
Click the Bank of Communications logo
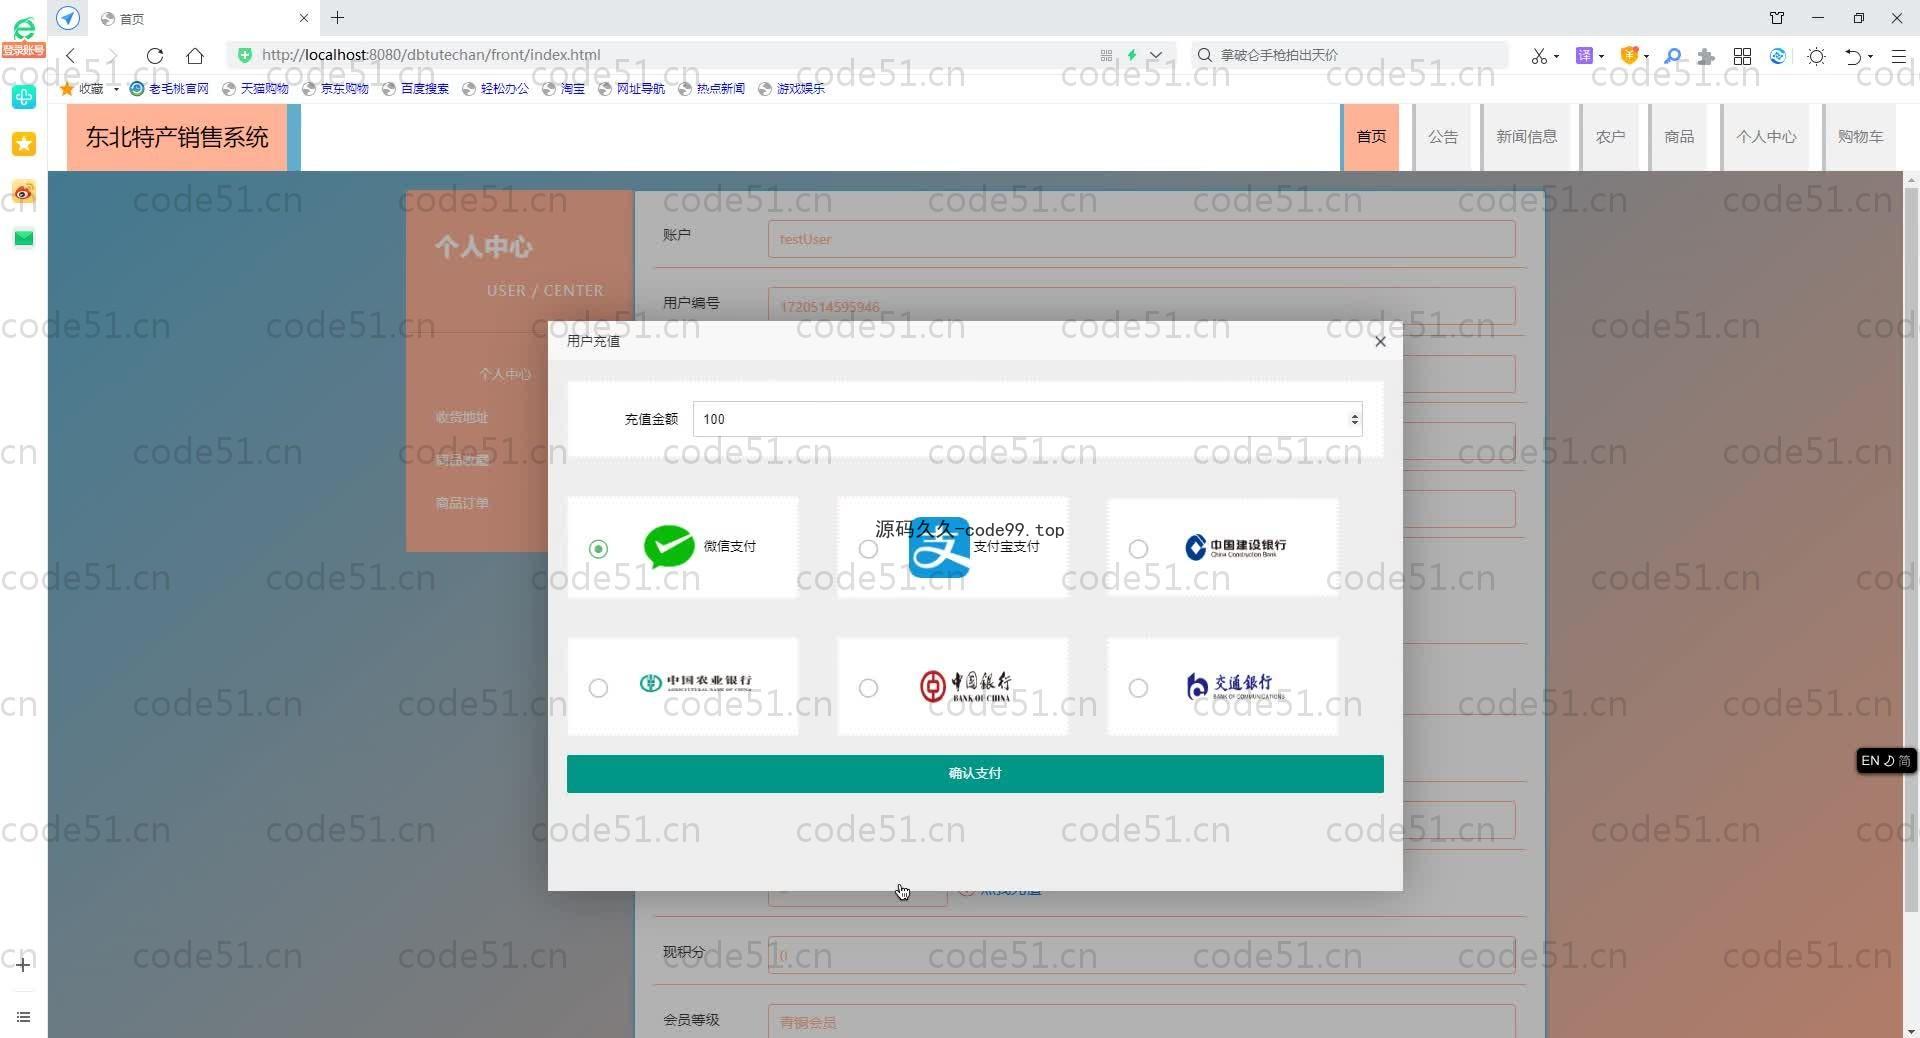(1235, 686)
